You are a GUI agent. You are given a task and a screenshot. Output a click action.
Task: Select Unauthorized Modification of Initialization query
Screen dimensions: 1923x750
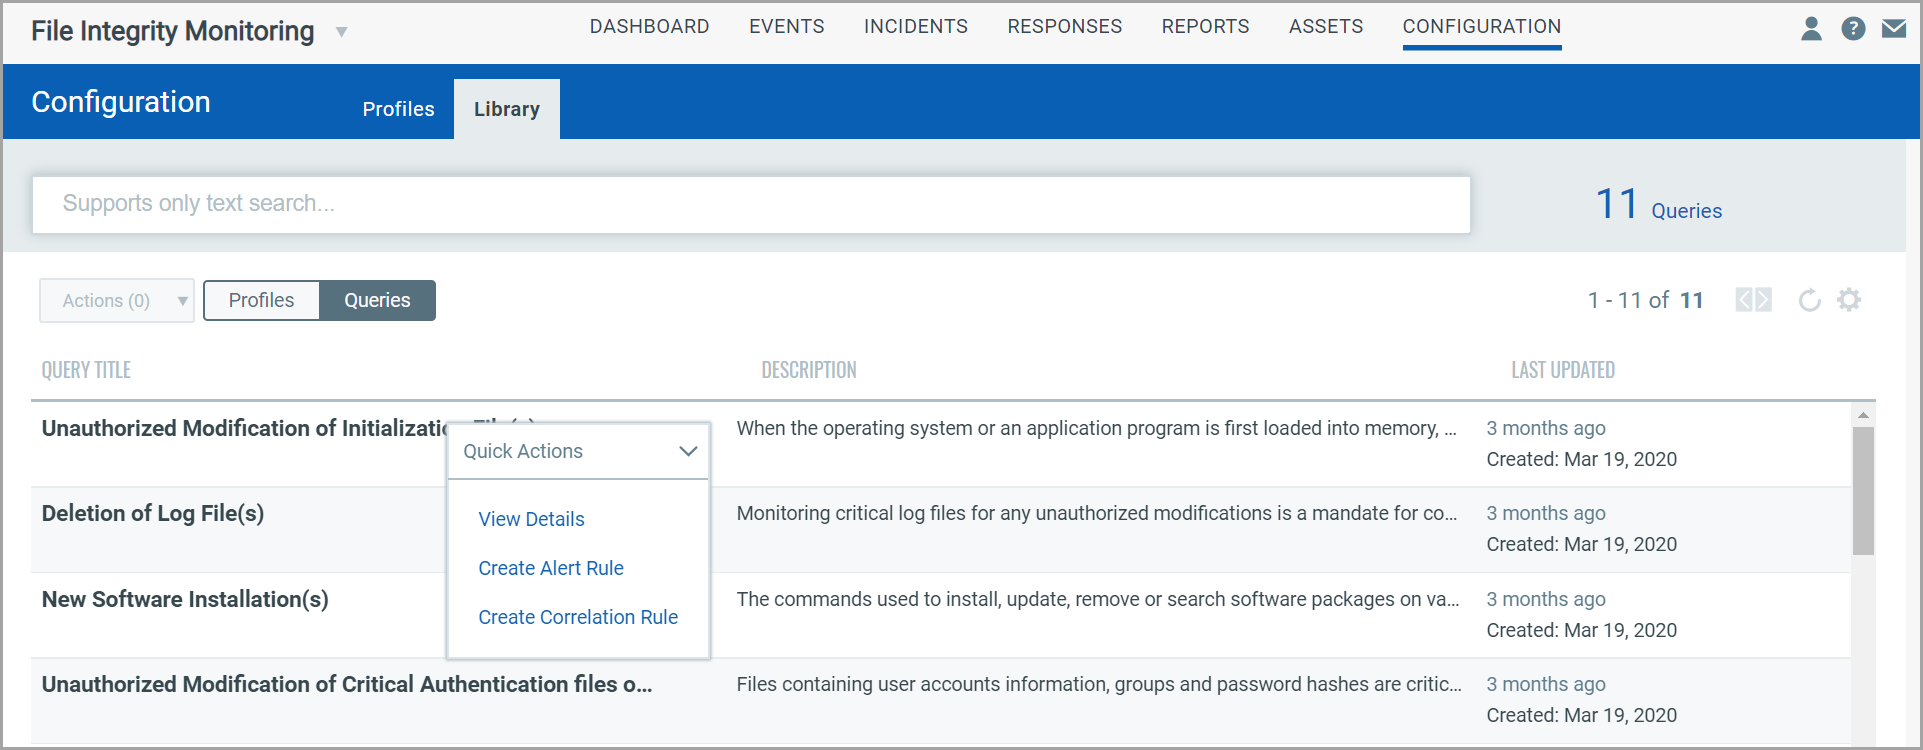245,428
